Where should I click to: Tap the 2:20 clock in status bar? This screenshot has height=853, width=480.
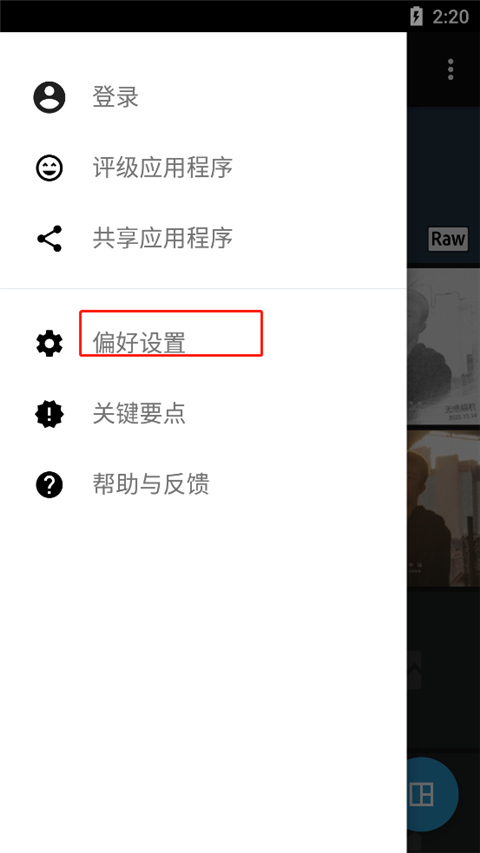[x=451, y=16]
